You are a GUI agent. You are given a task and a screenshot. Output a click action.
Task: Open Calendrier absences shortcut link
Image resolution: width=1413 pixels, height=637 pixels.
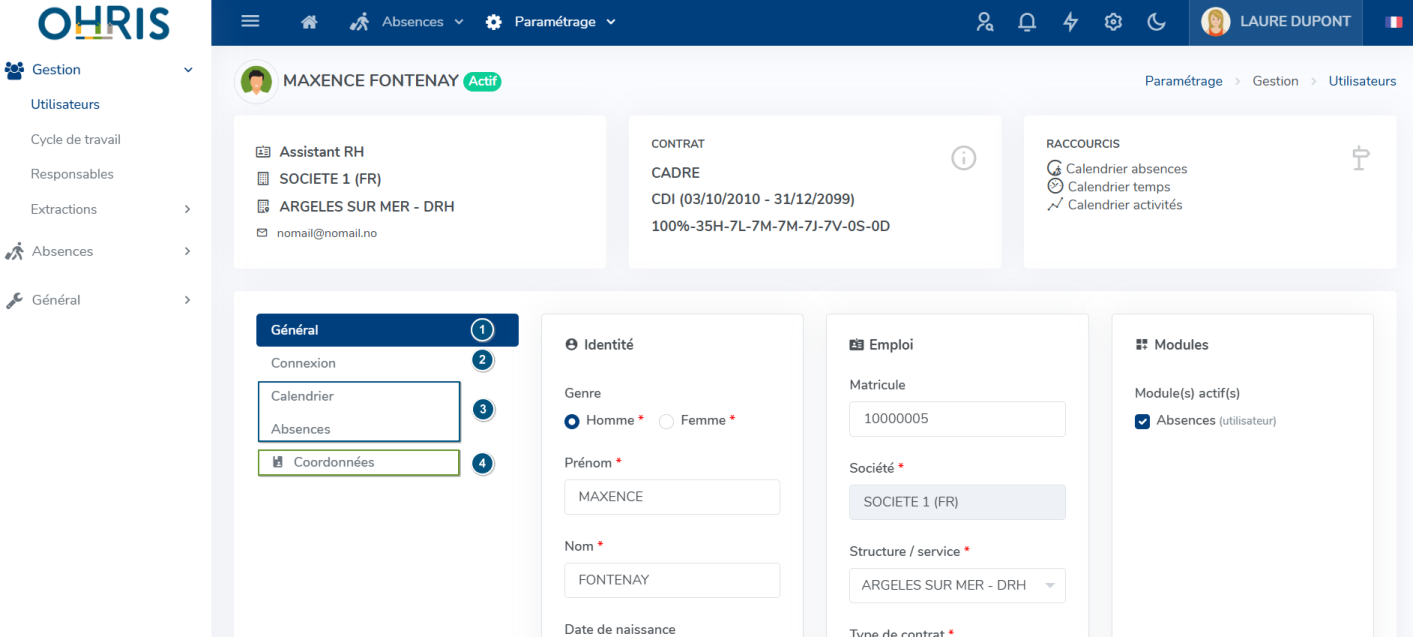coord(1126,169)
